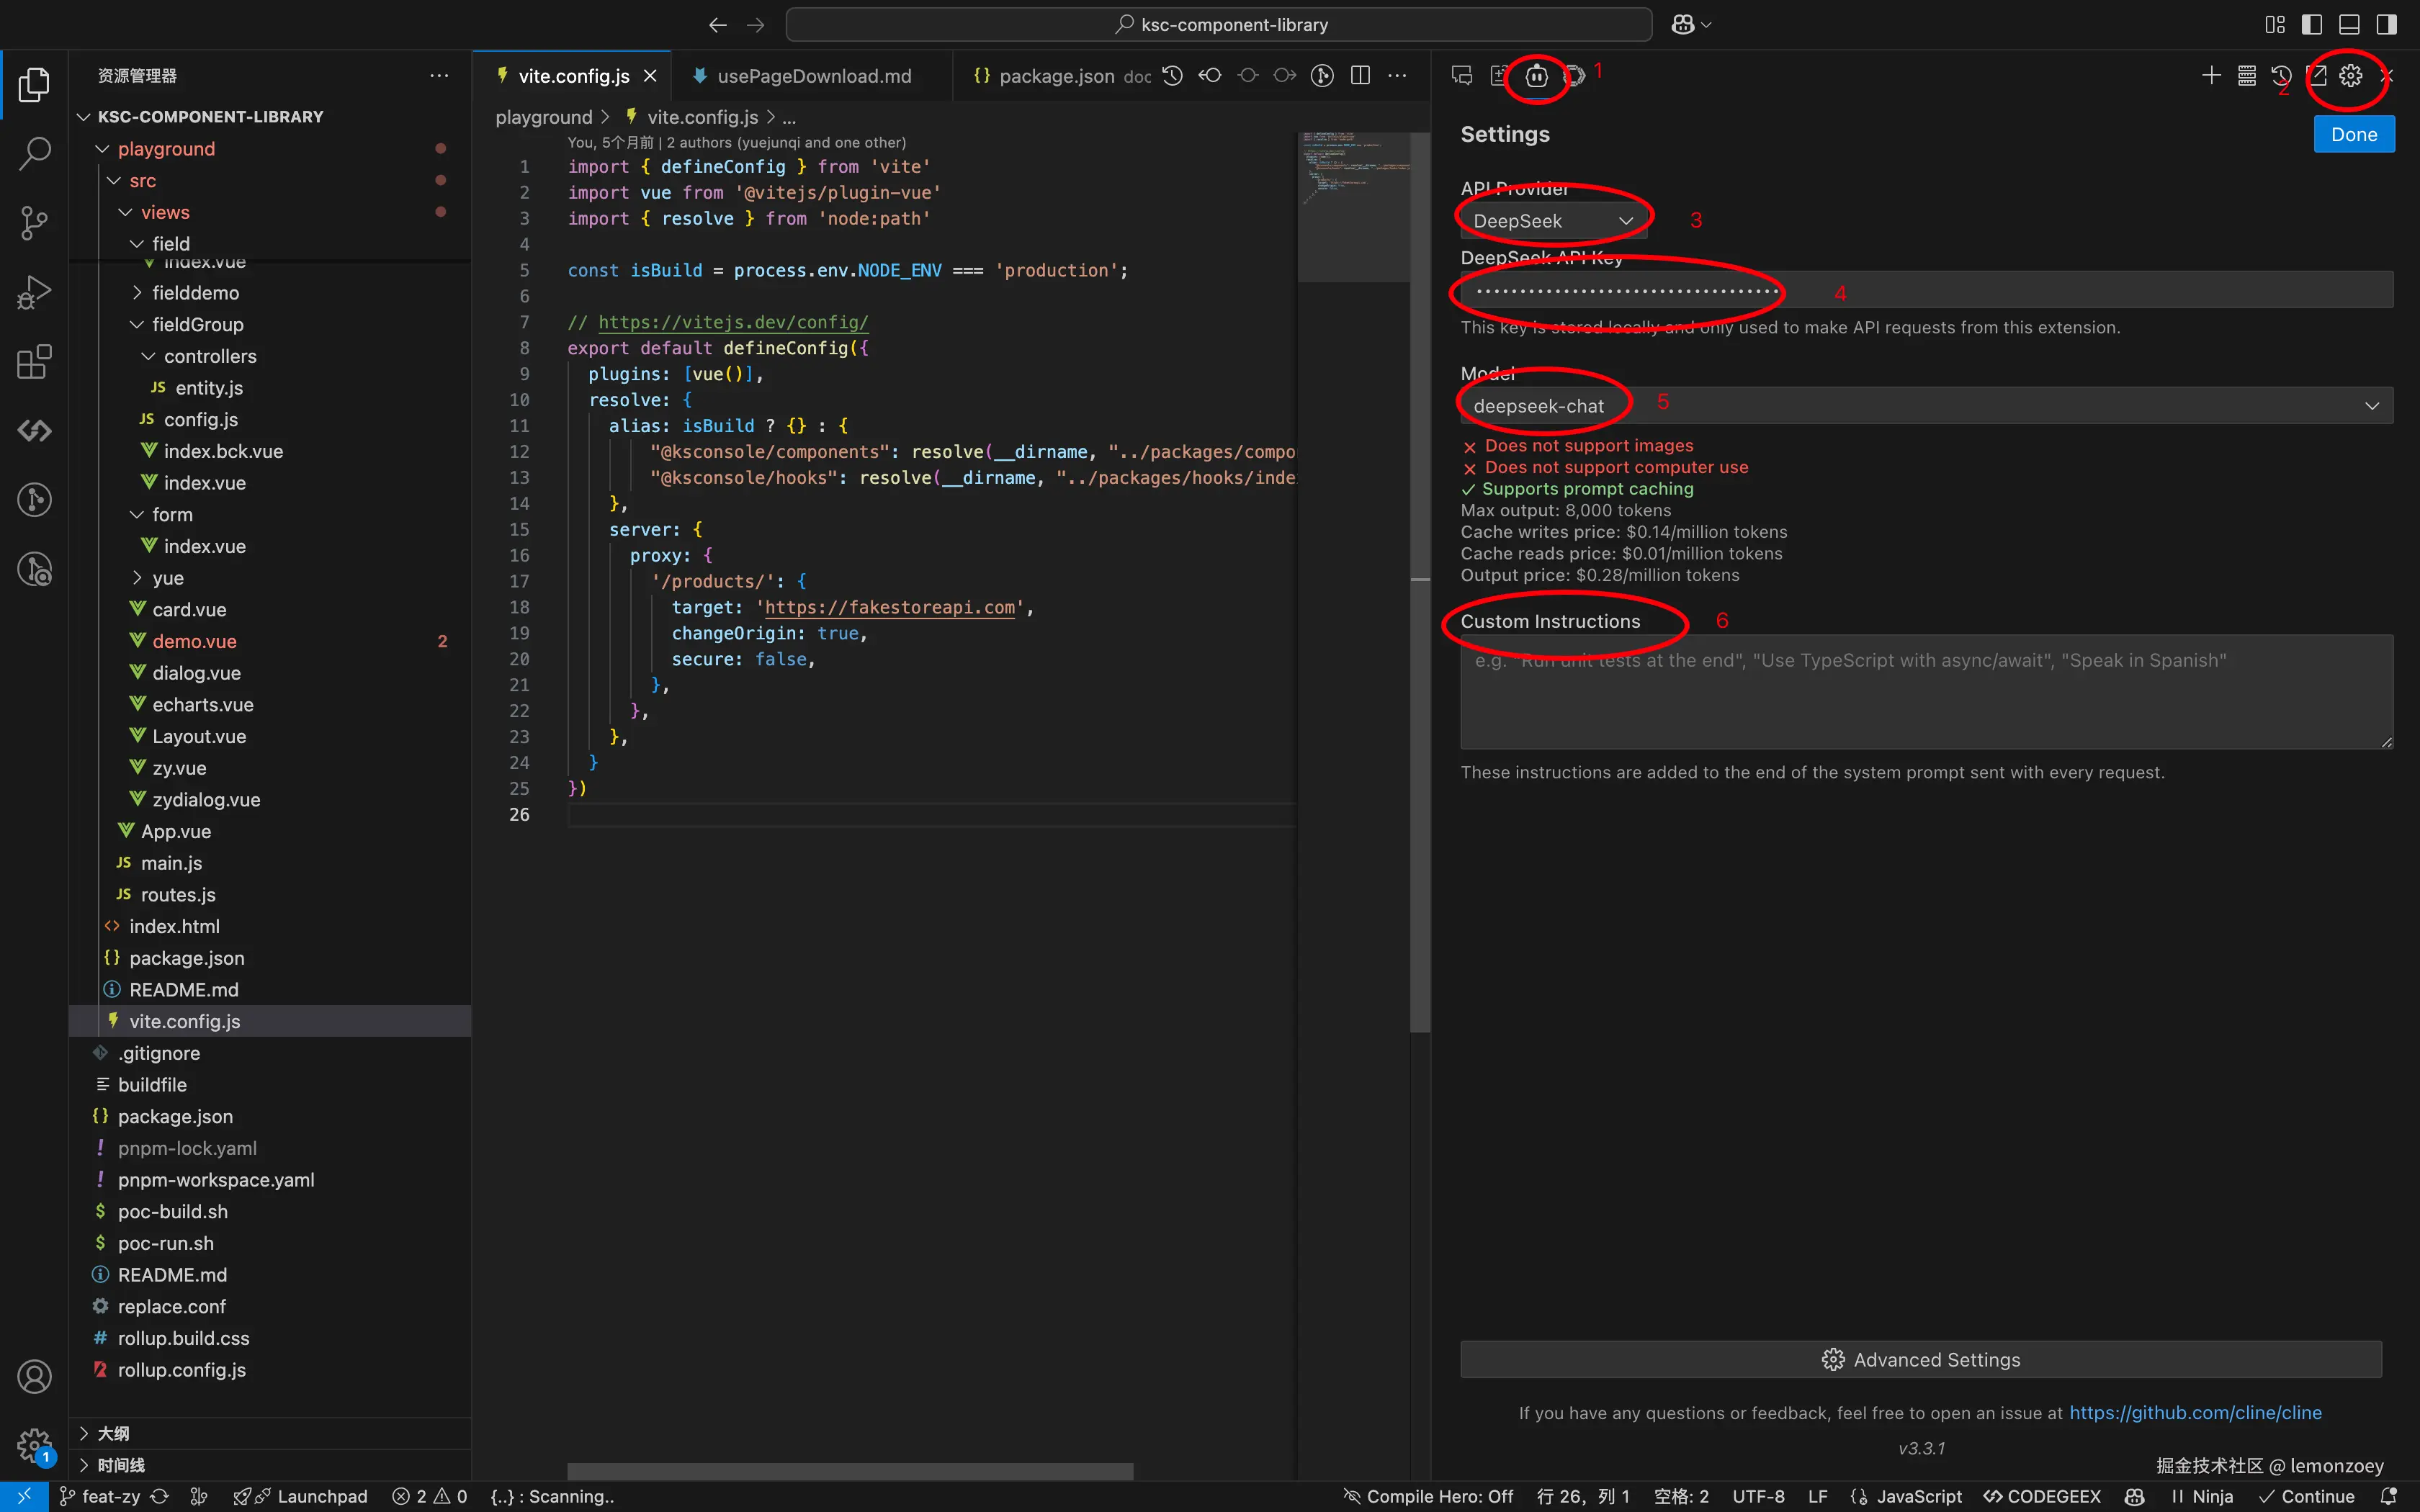Click the Cline history icon
The height and width of the screenshot is (1512, 2420).
(x=2281, y=76)
